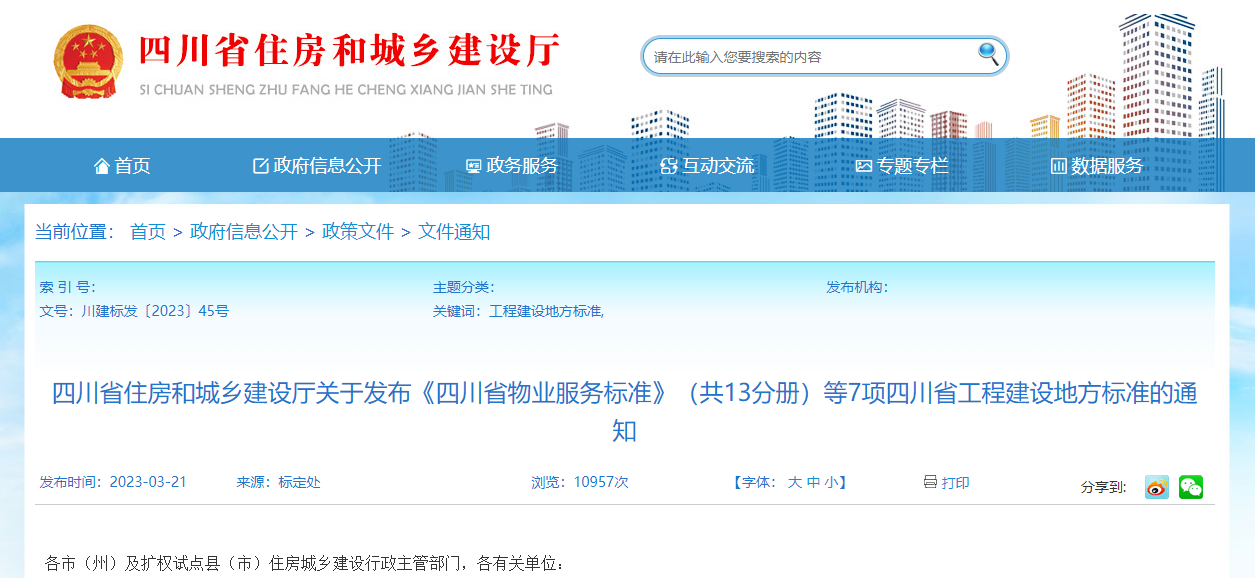Share the article to WeChat
Screen dimensions: 1255x578
click(x=1190, y=487)
